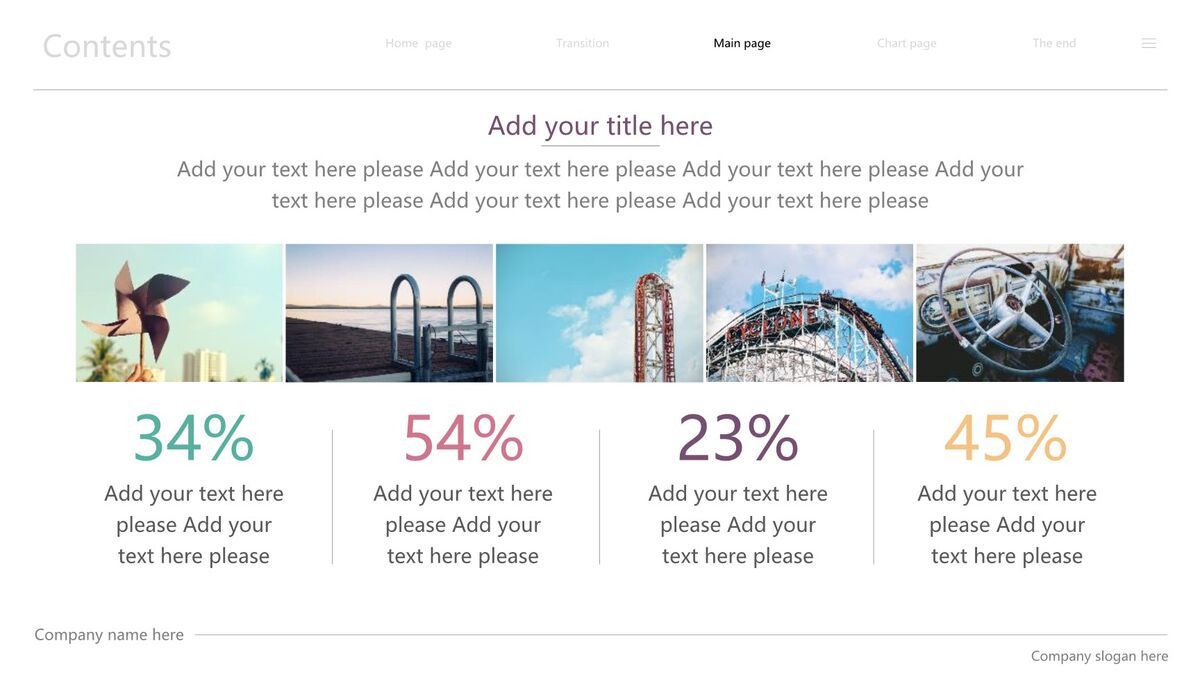Click the Company slogan here text
The image size is (1200, 675).
[1099, 656]
